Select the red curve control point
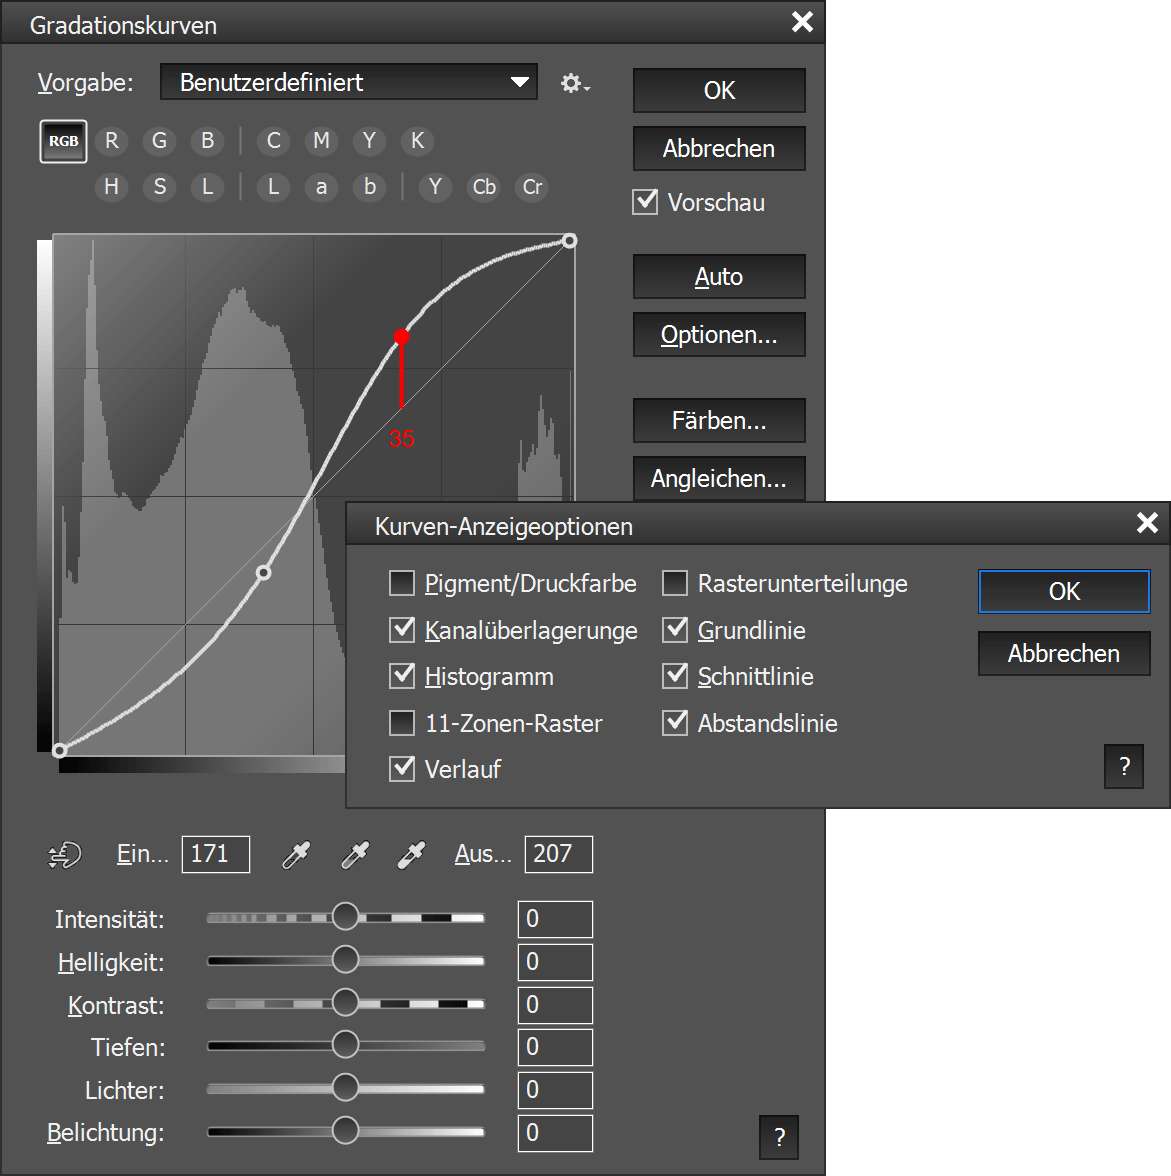1171x1176 pixels. click(402, 337)
